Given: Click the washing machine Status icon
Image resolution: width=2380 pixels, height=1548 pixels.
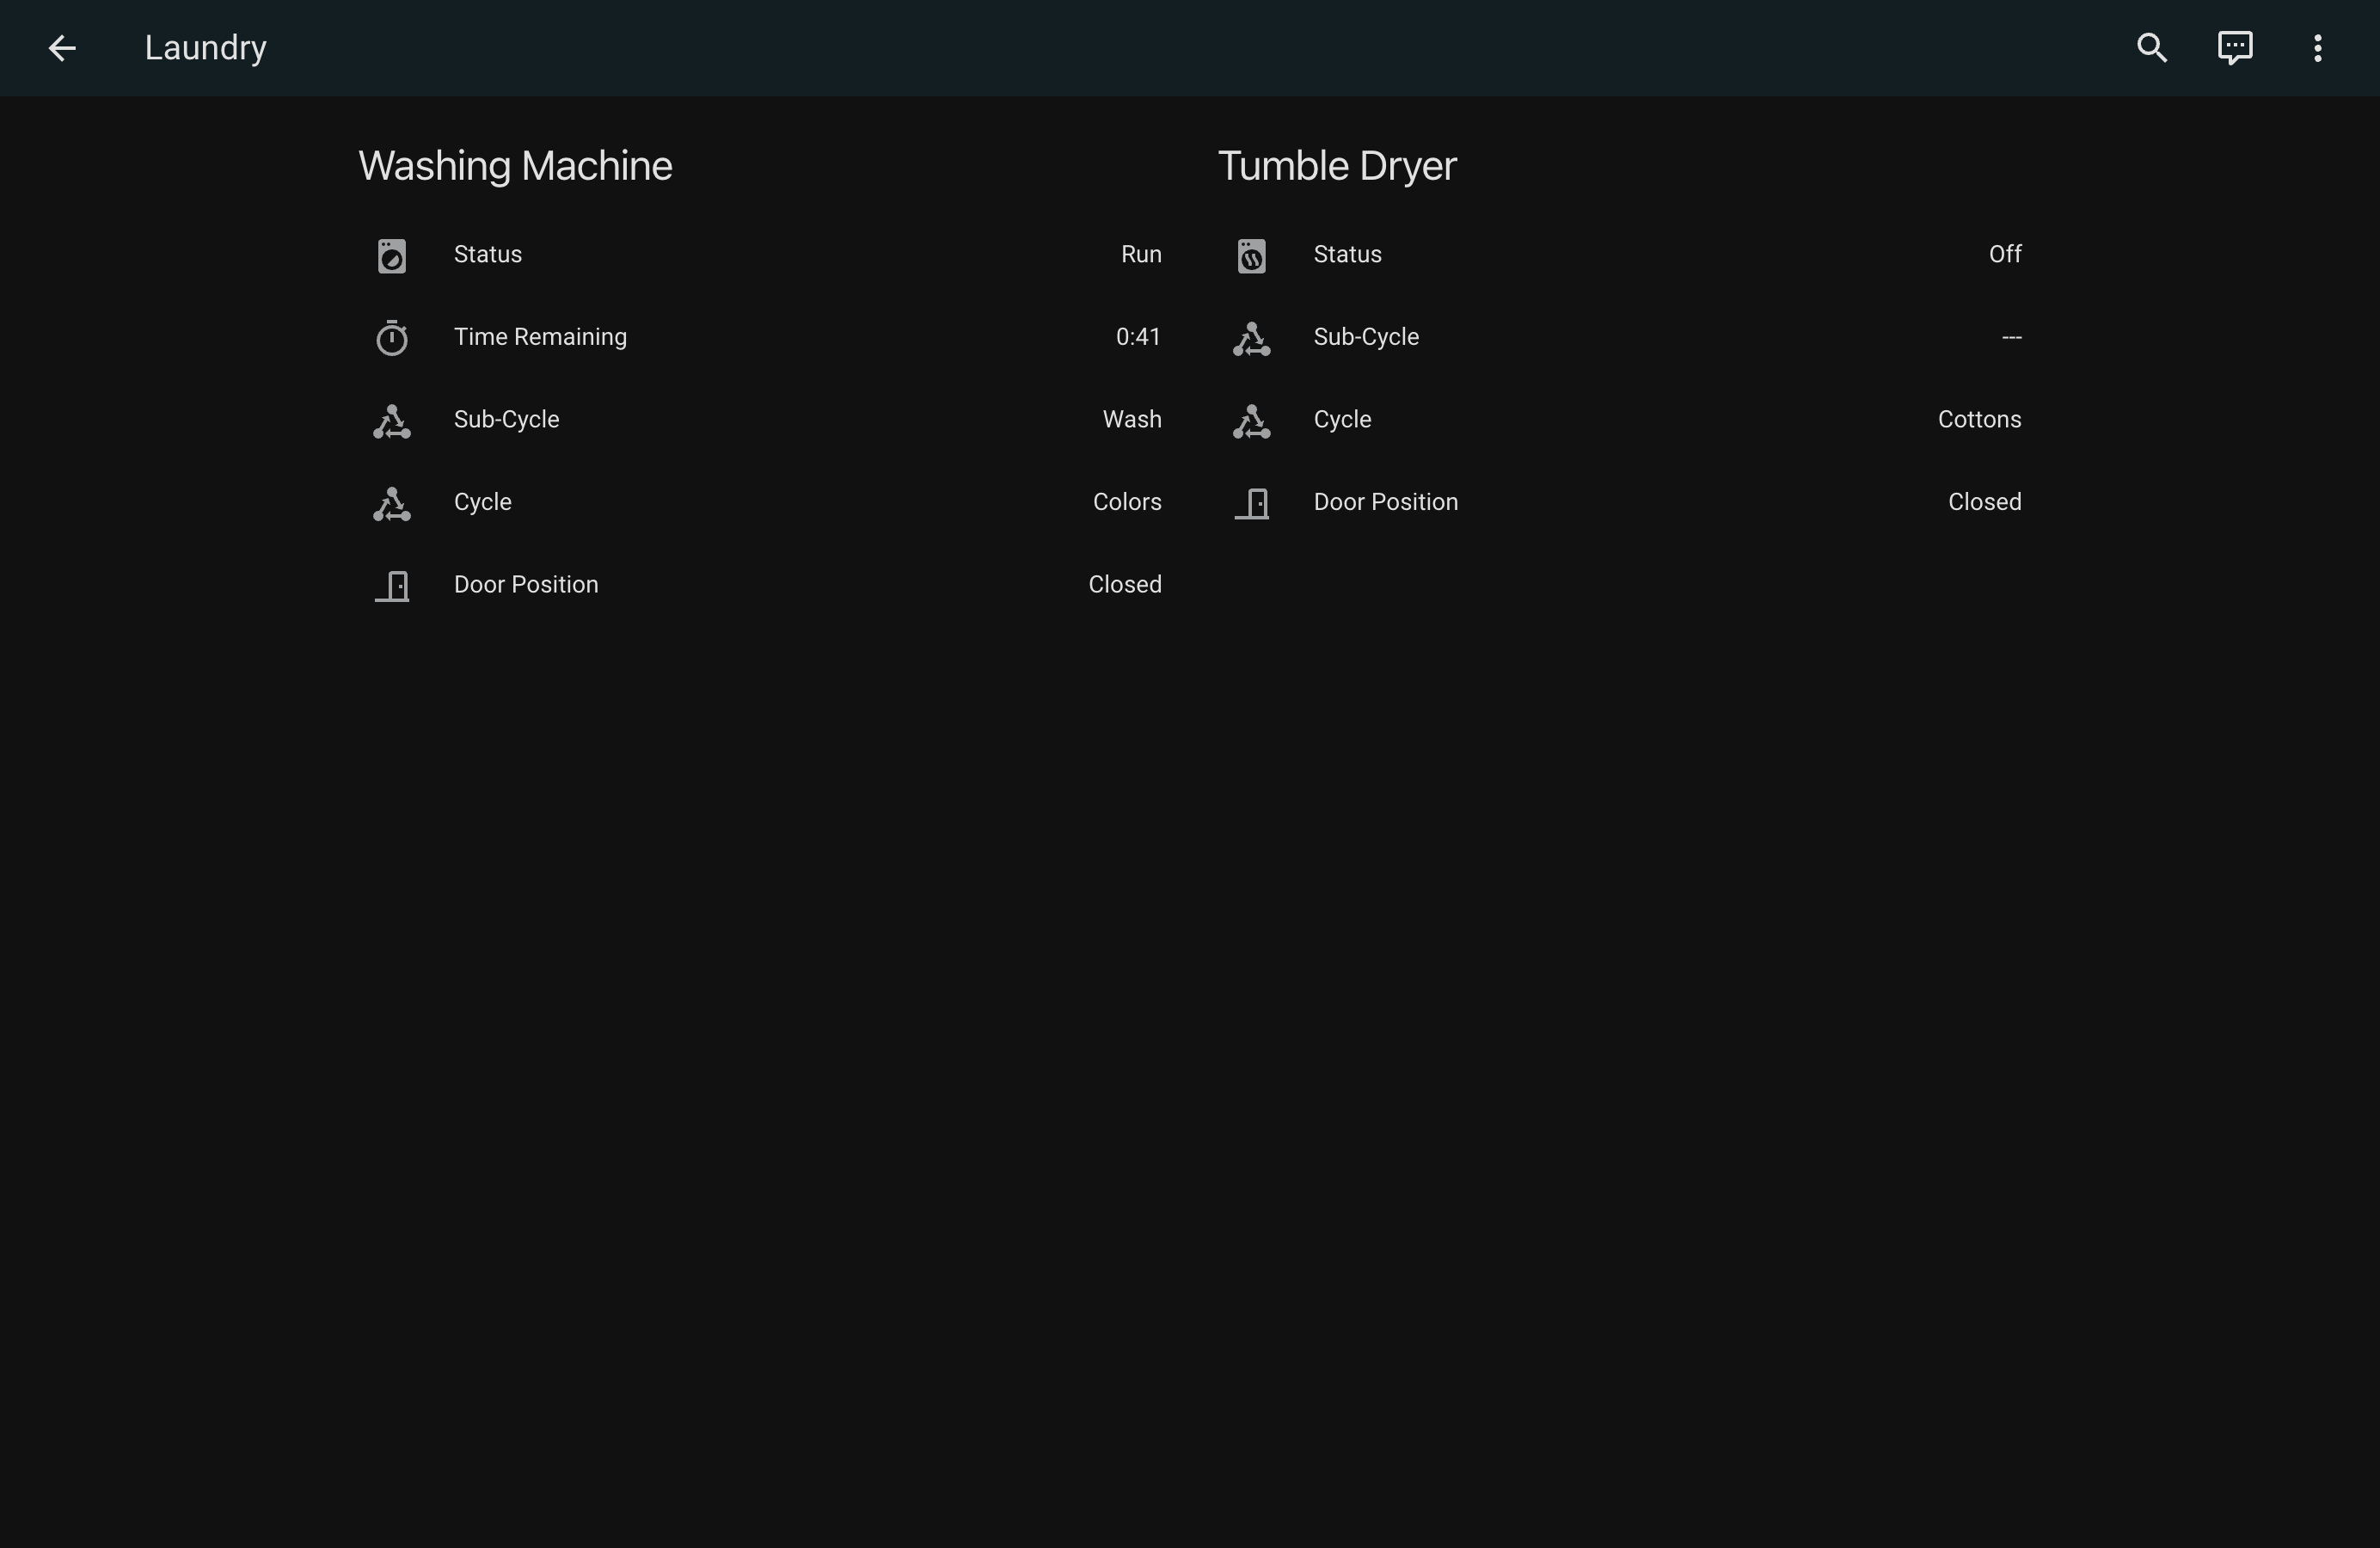Looking at the screenshot, I should (392, 256).
